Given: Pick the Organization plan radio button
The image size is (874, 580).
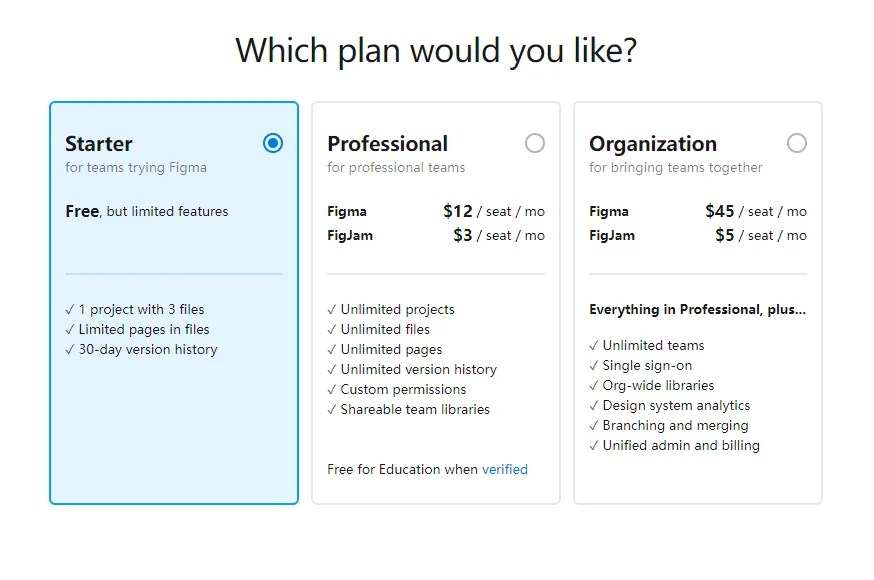Looking at the screenshot, I should pyautogui.click(x=797, y=143).
